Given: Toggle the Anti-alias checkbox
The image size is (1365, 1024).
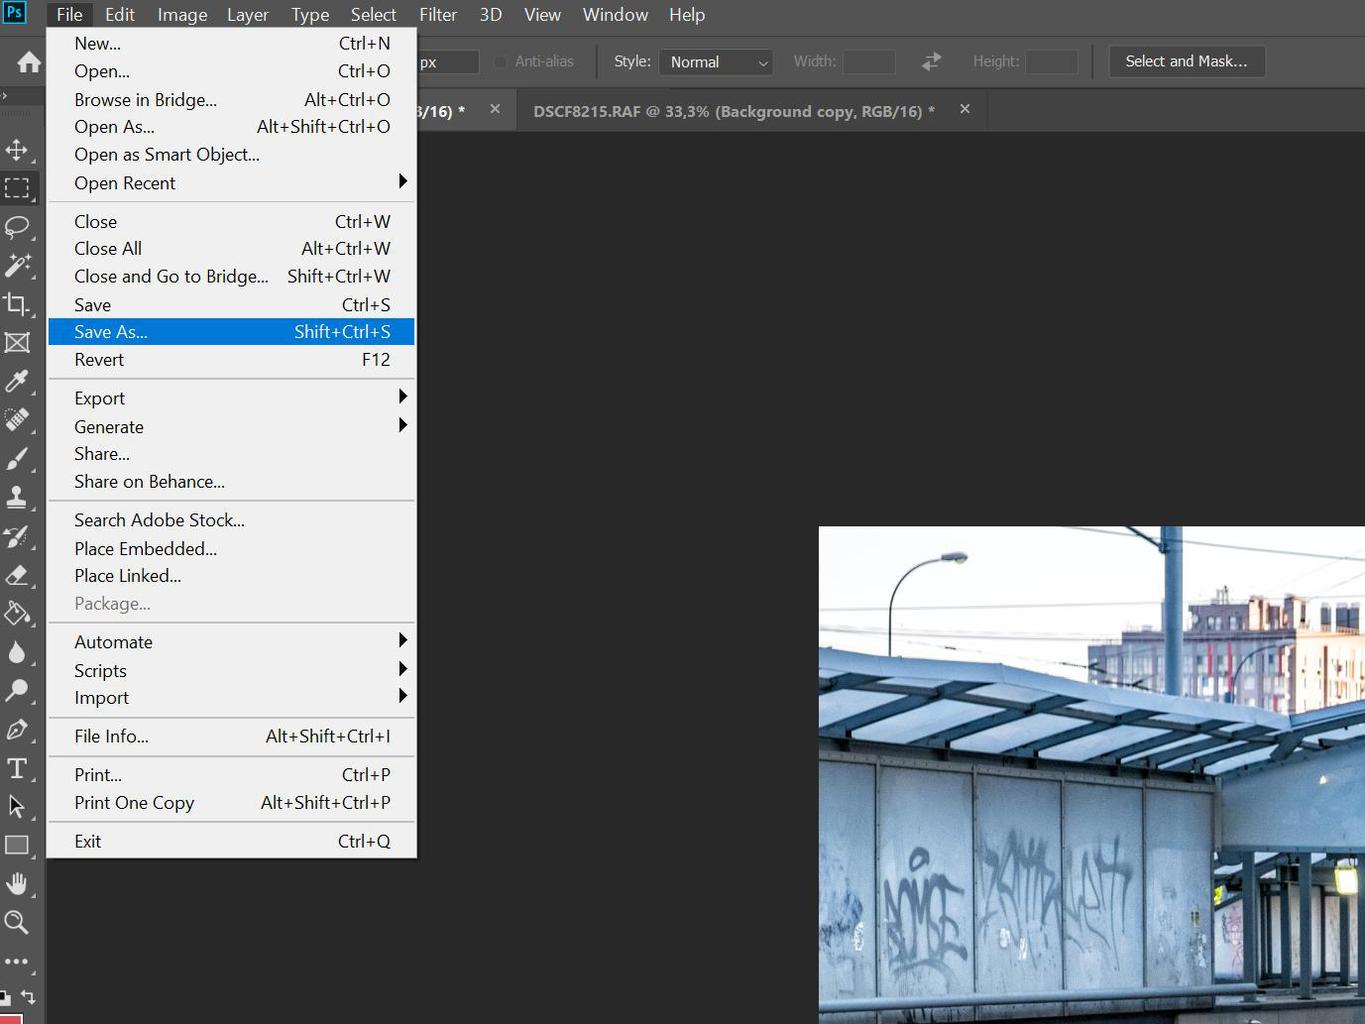Looking at the screenshot, I should (501, 62).
